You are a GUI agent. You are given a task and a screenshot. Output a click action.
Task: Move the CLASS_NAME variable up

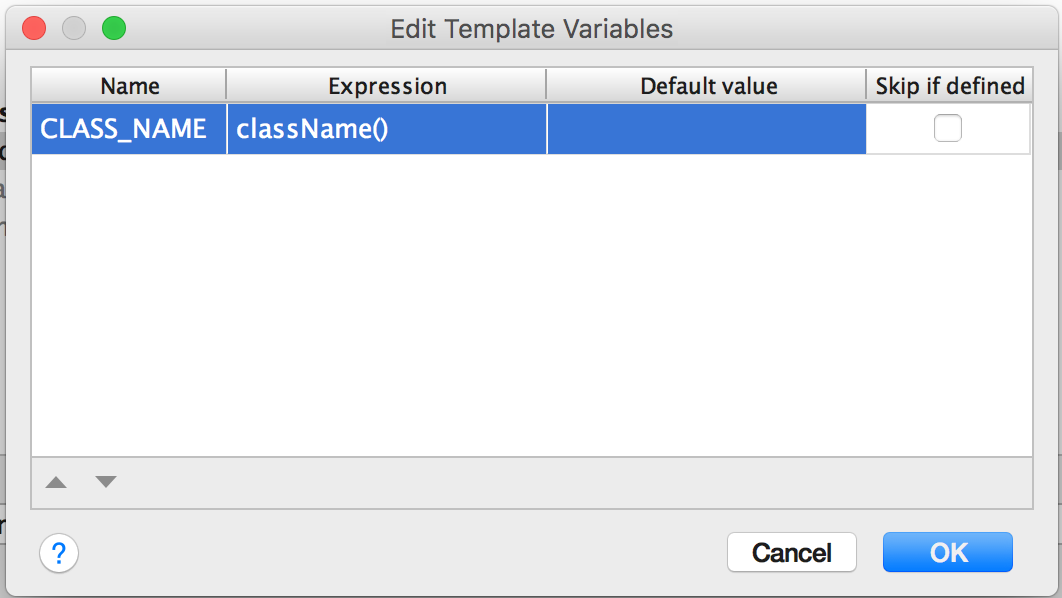pos(56,482)
